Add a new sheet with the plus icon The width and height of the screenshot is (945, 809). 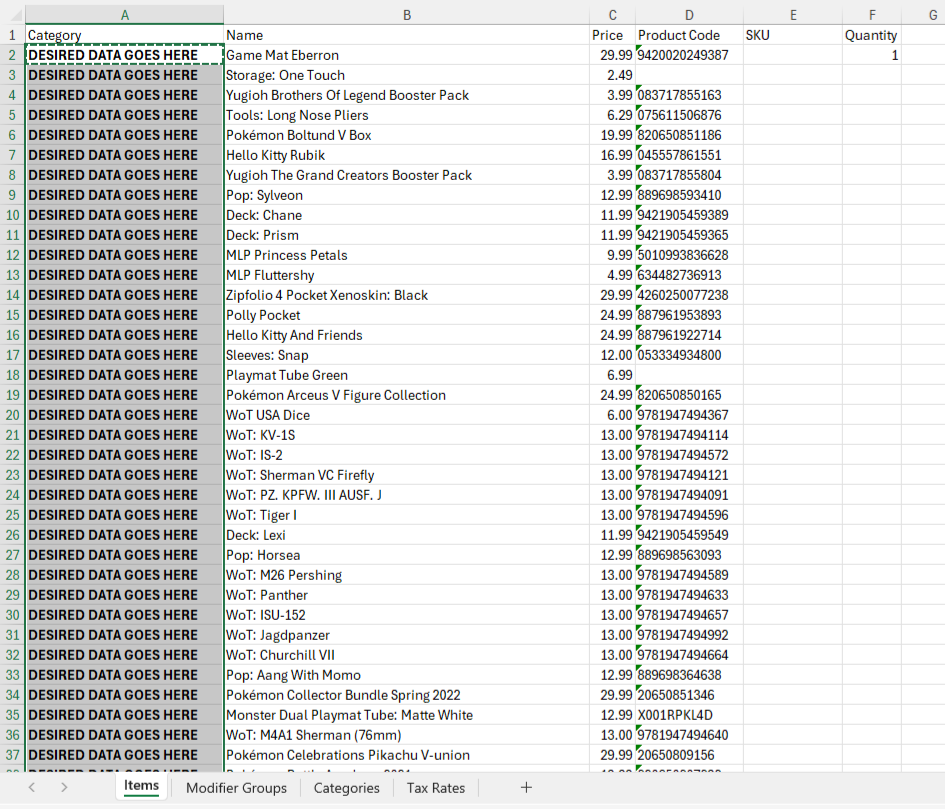point(526,787)
